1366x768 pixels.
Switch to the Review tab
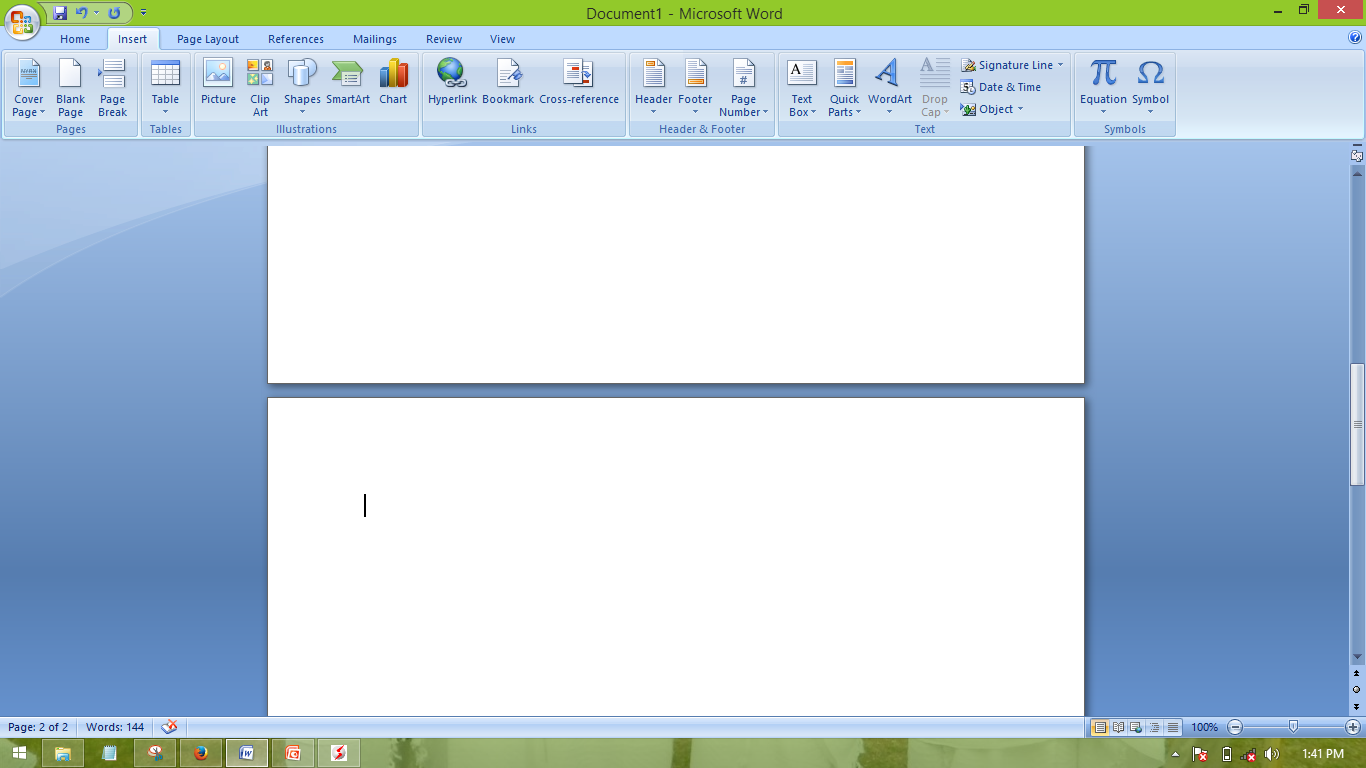(x=444, y=39)
